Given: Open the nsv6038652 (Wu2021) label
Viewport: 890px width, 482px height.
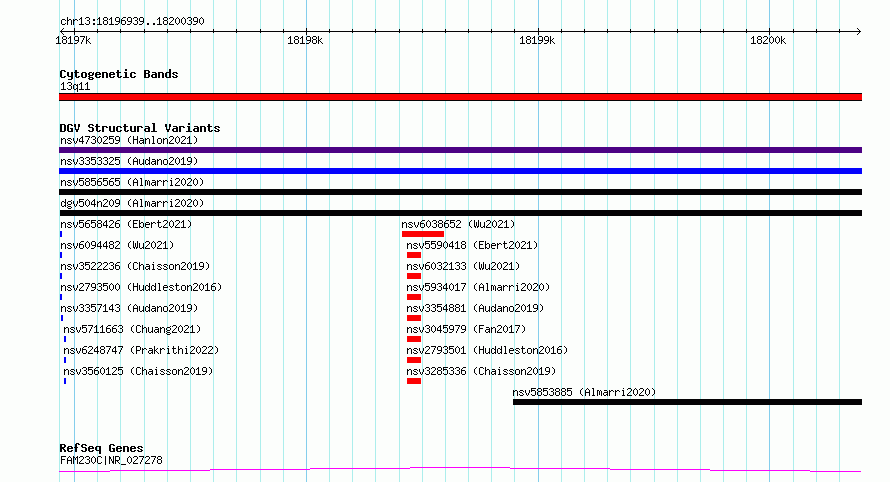Looking at the screenshot, I should (458, 224).
